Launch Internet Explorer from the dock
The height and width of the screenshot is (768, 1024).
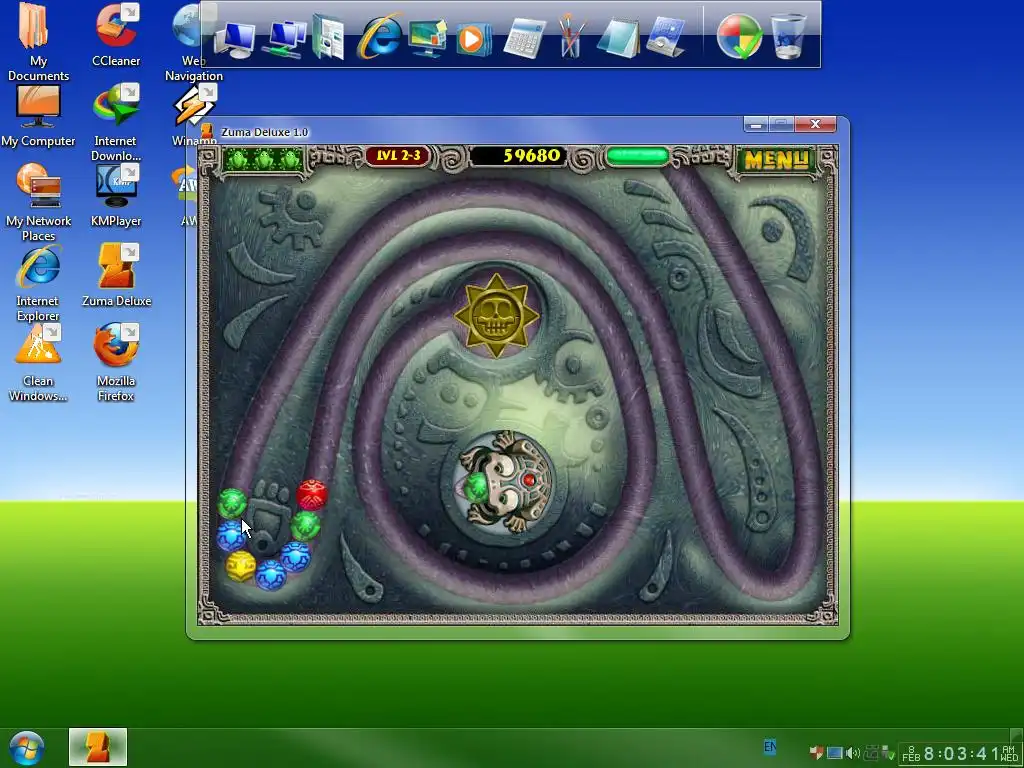378,37
